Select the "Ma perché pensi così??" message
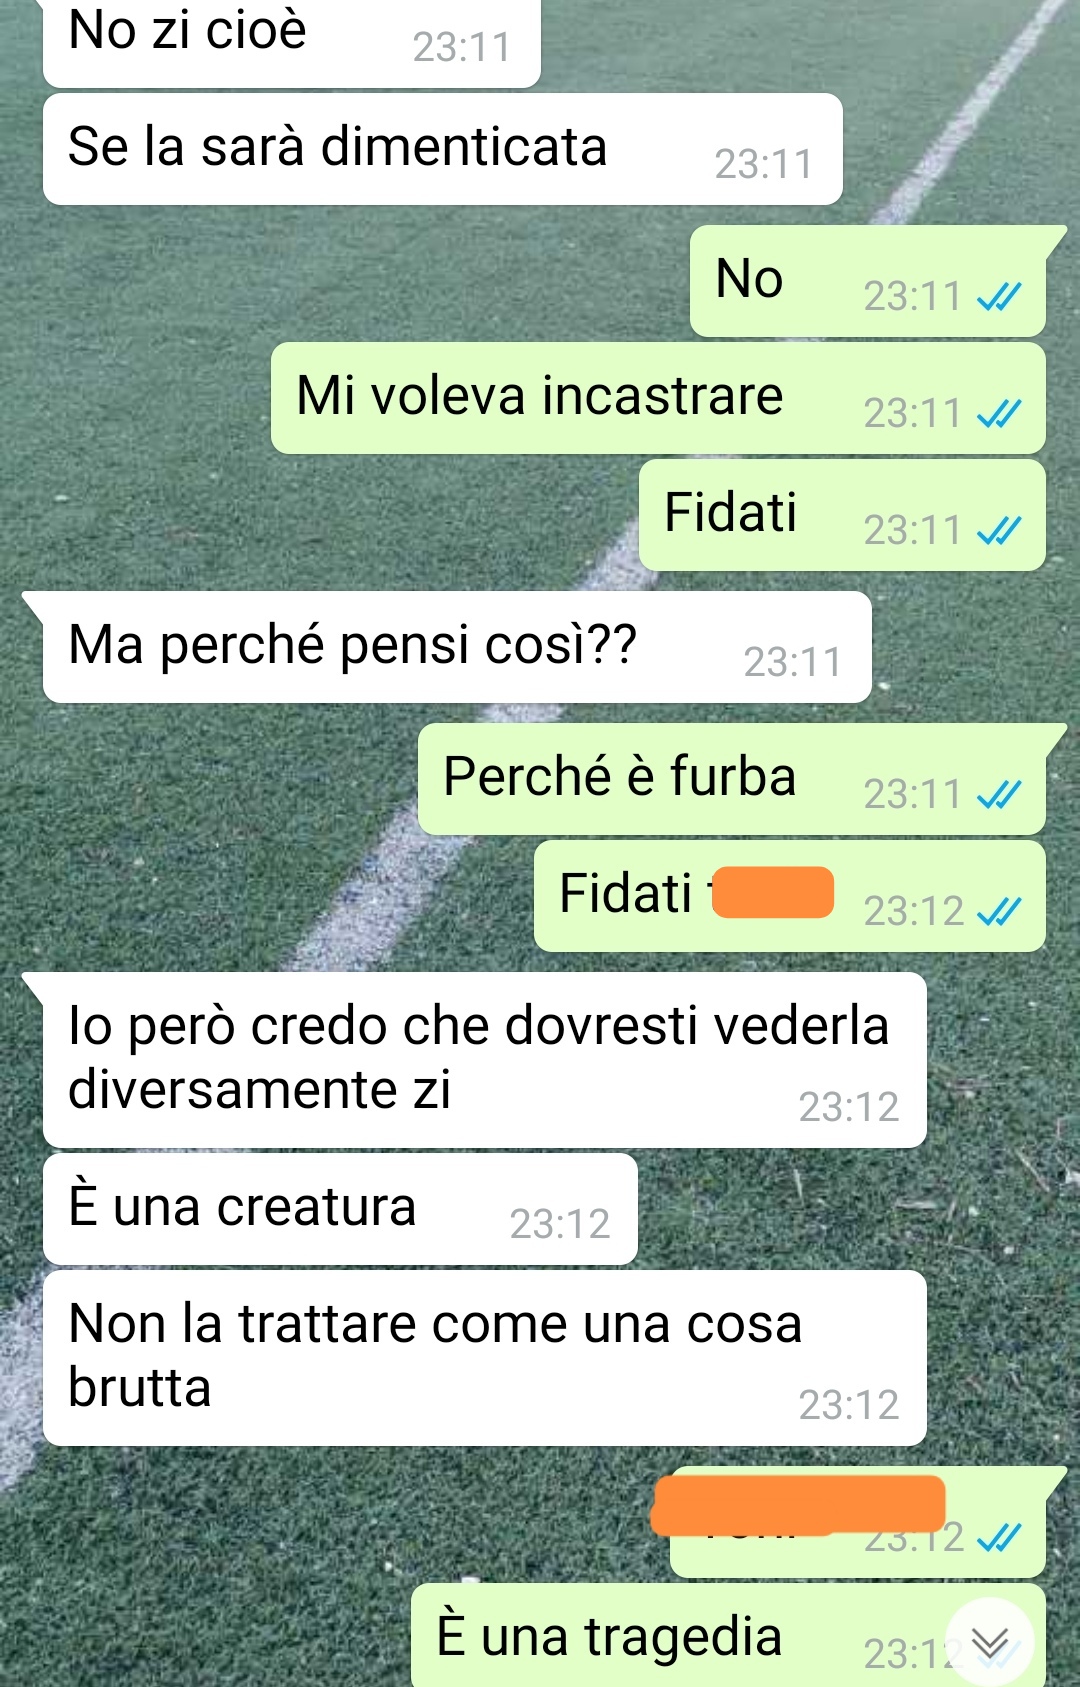 pyautogui.click(x=457, y=647)
